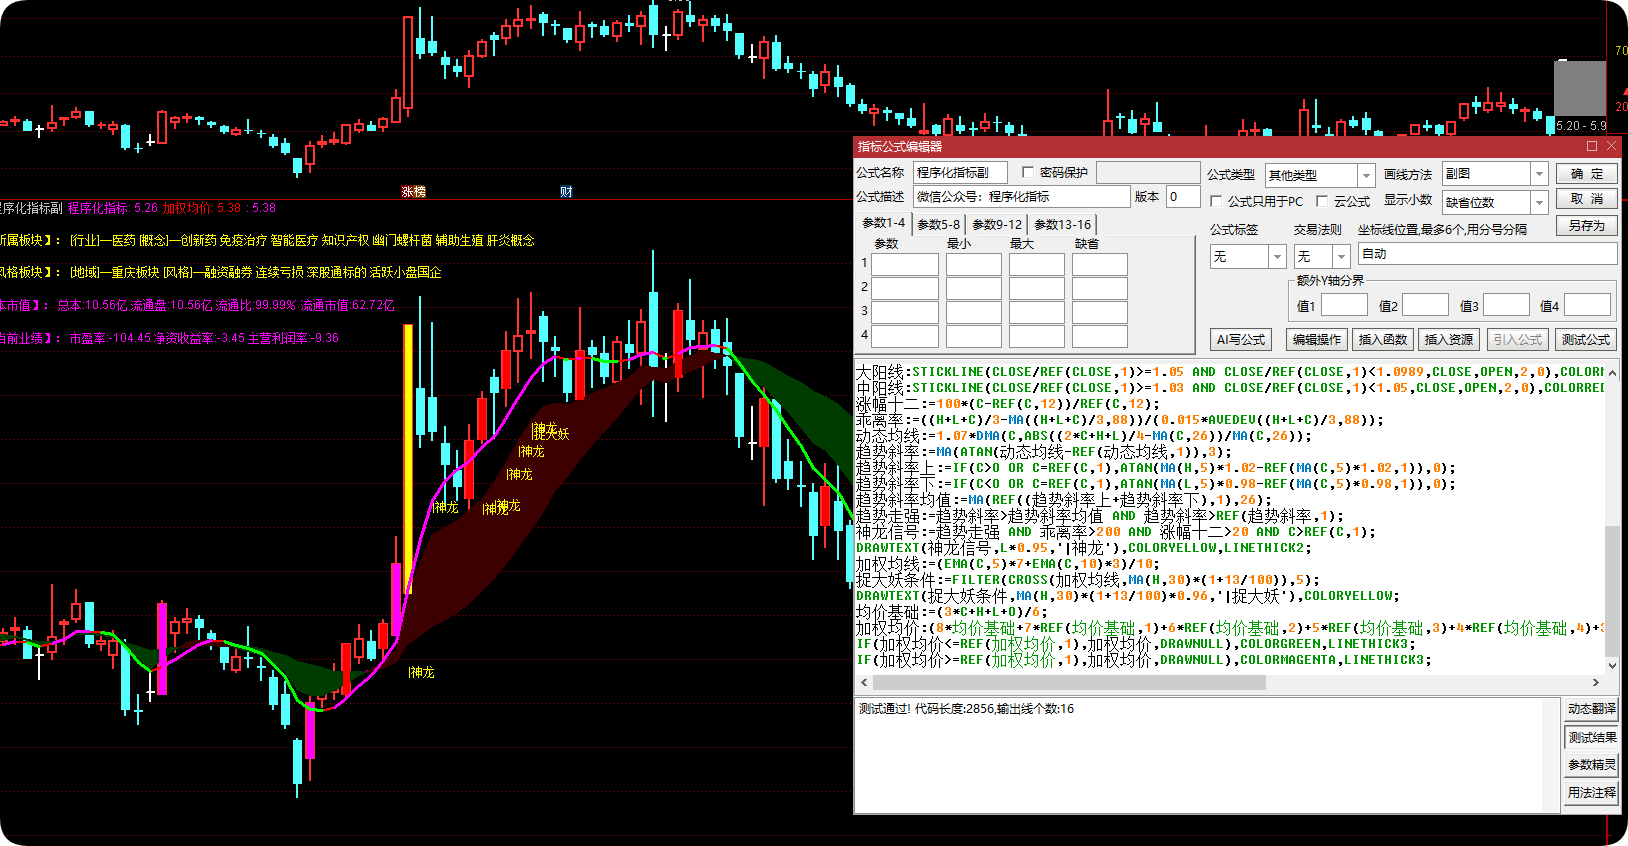Open the 交易法则 dropdown
Viewport: 1628px width, 846px height.
[1341, 257]
